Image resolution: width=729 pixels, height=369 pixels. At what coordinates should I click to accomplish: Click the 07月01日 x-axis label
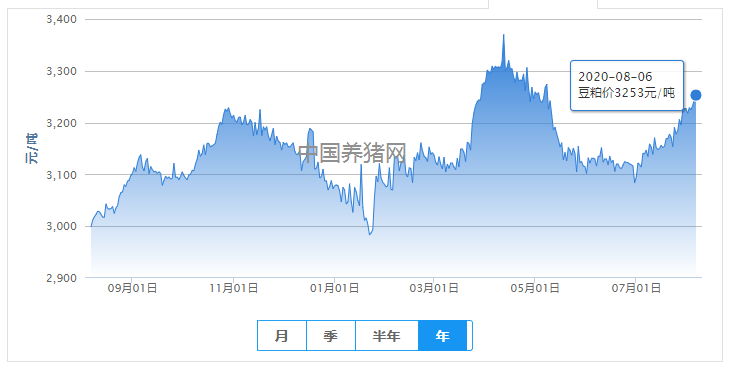point(636,288)
